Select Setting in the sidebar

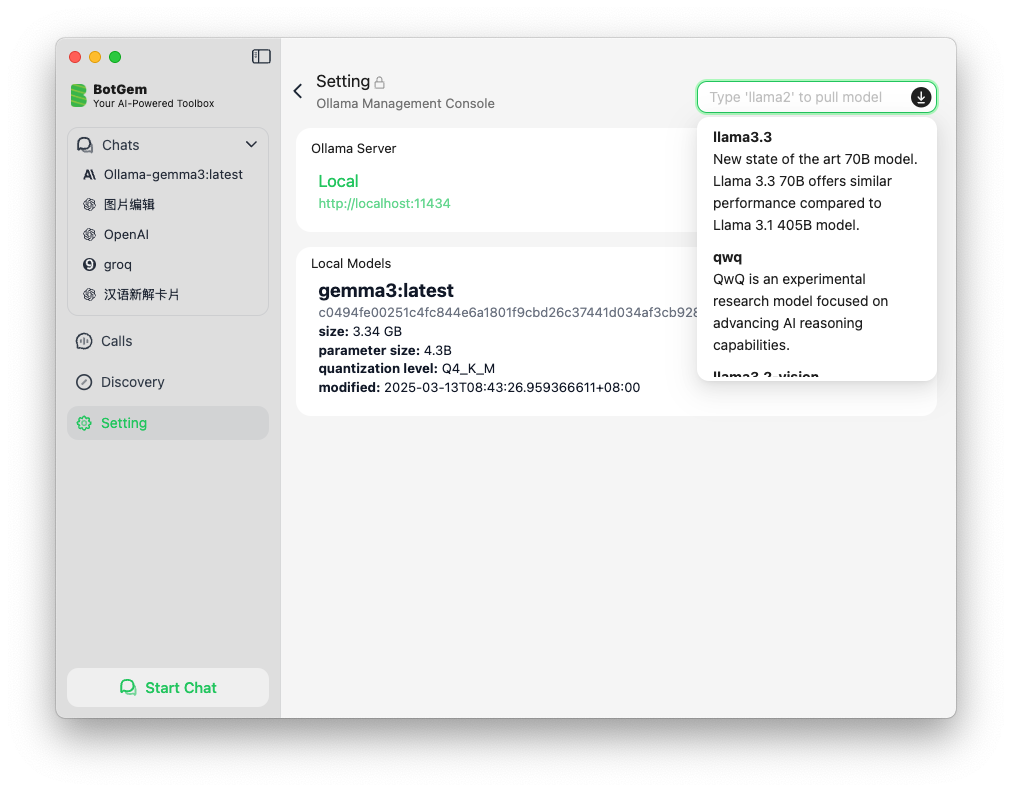168,423
